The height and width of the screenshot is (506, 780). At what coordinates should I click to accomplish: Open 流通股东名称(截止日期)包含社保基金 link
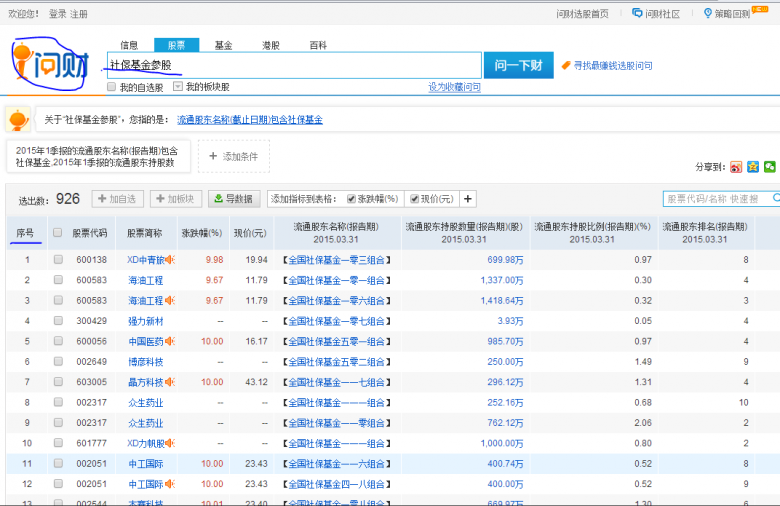(x=250, y=120)
